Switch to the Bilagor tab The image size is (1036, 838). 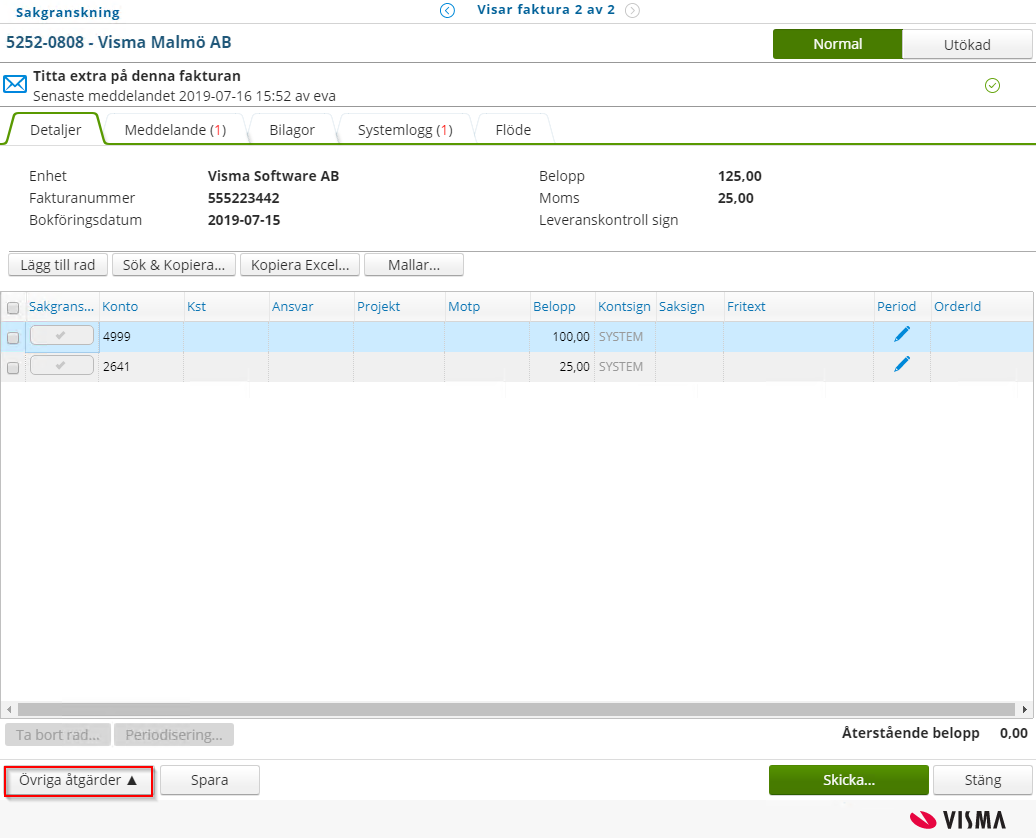pos(291,127)
